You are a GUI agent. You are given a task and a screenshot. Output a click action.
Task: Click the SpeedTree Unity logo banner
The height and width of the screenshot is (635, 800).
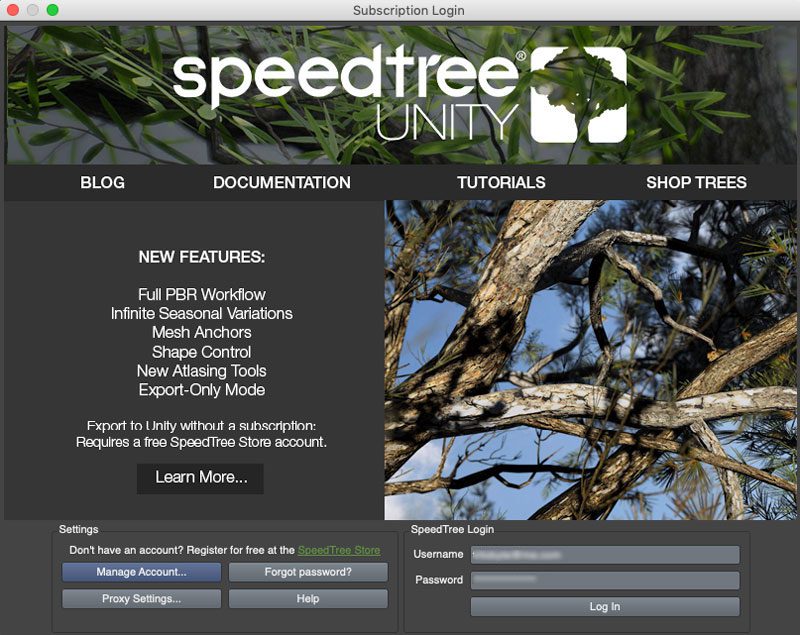pos(400,95)
